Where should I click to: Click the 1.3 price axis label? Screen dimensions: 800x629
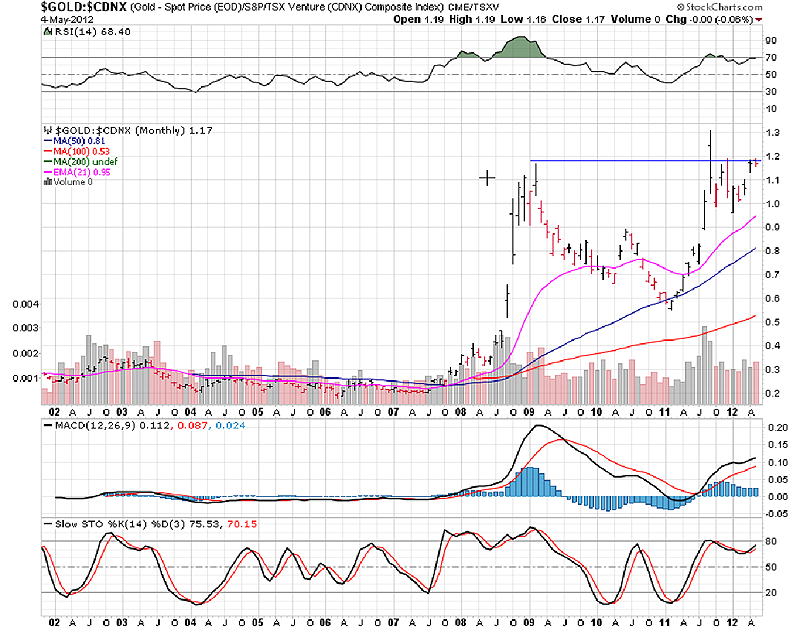pos(772,133)
